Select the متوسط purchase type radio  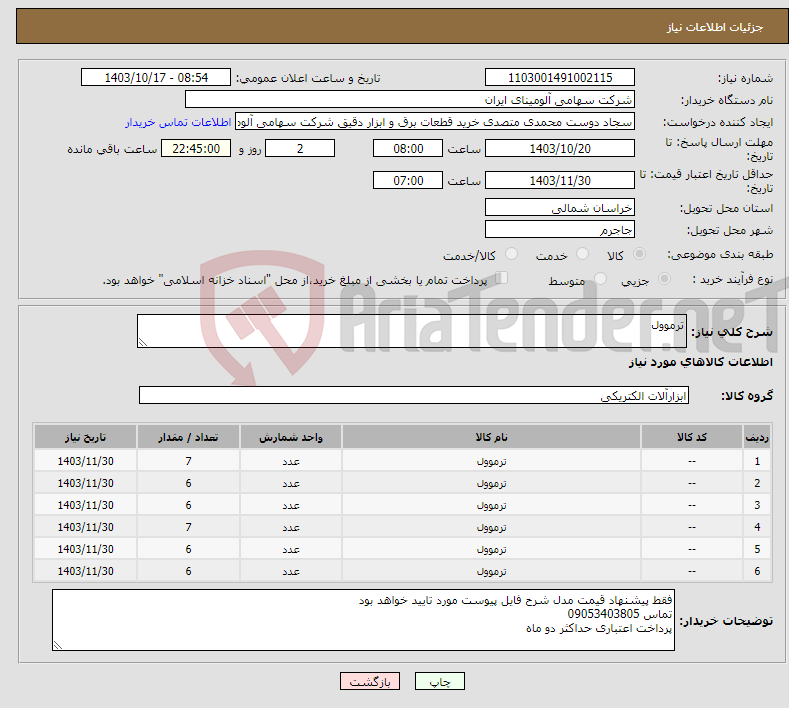tap(600, 279)
